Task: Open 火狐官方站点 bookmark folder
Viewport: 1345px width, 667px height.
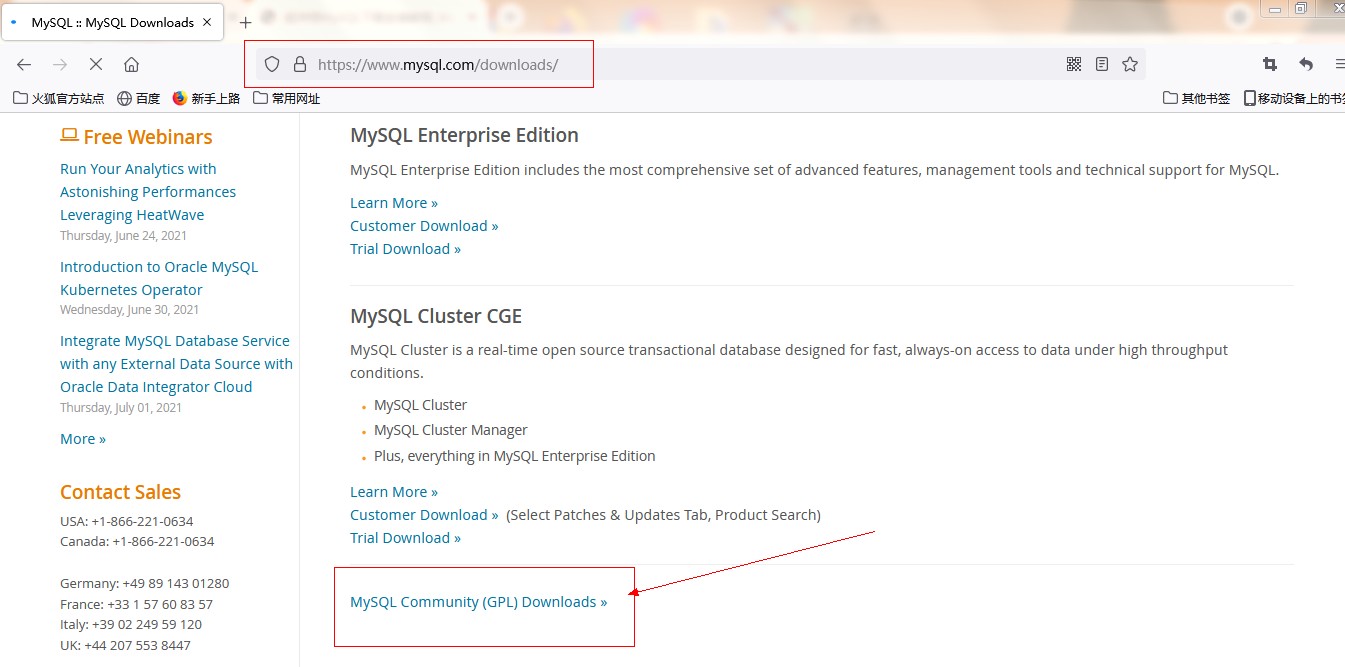Action: 59,98
